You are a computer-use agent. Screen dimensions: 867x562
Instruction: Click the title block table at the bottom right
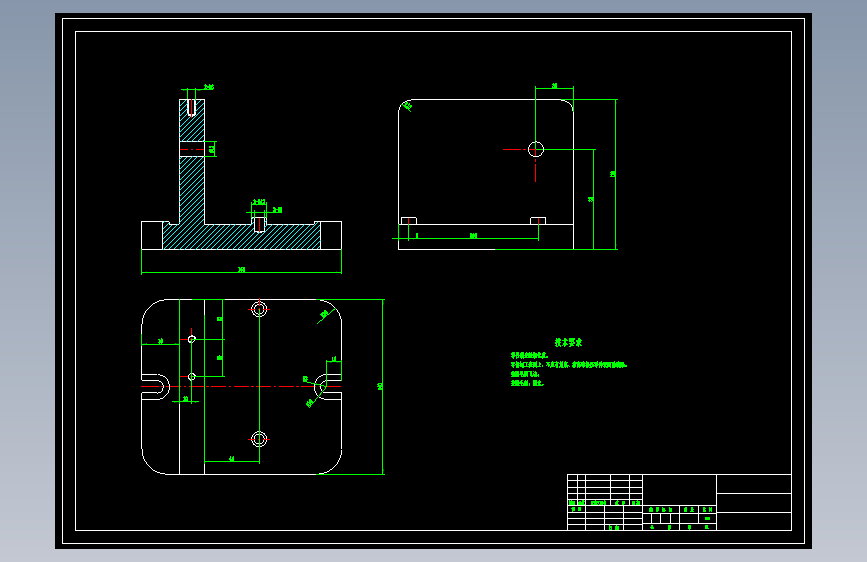[679, 502]
